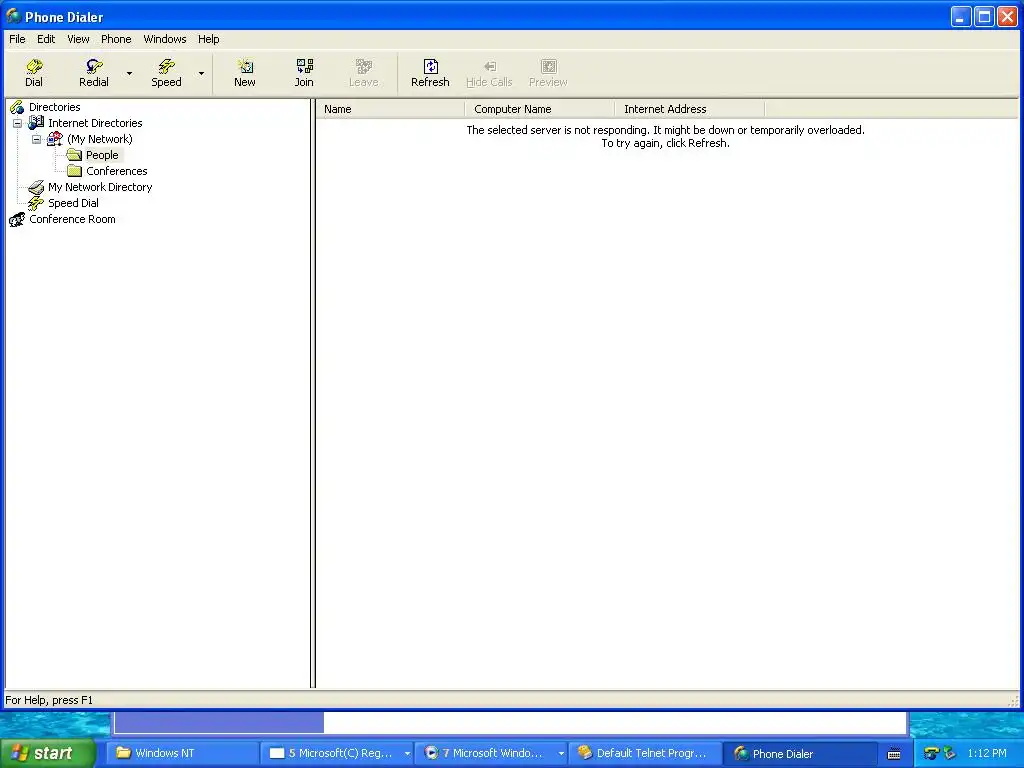Sort by the Name column header

coord(391,109)
